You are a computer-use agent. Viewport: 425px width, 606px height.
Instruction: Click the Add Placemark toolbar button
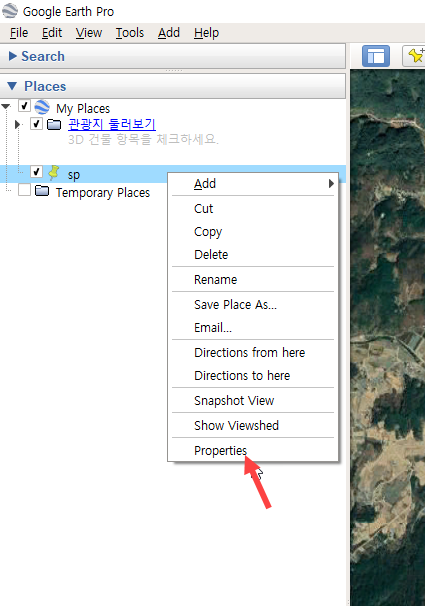pos(414,56)
